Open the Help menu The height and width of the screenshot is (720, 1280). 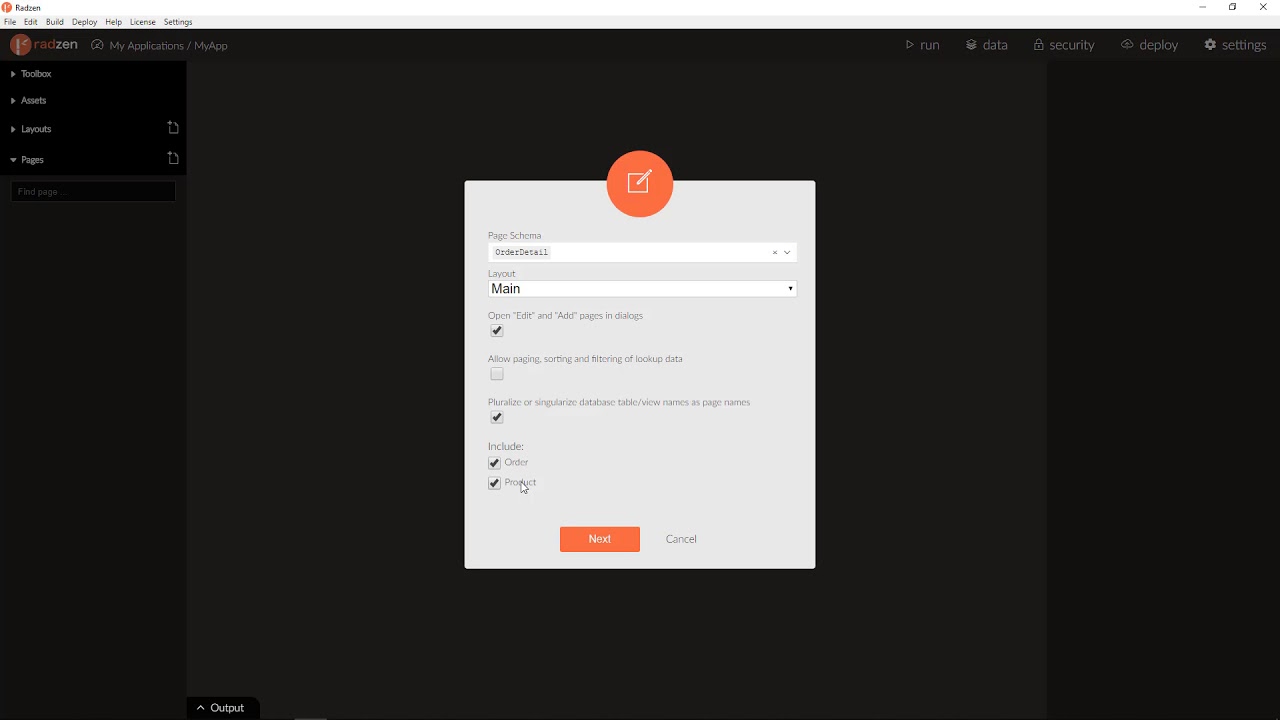114,22
